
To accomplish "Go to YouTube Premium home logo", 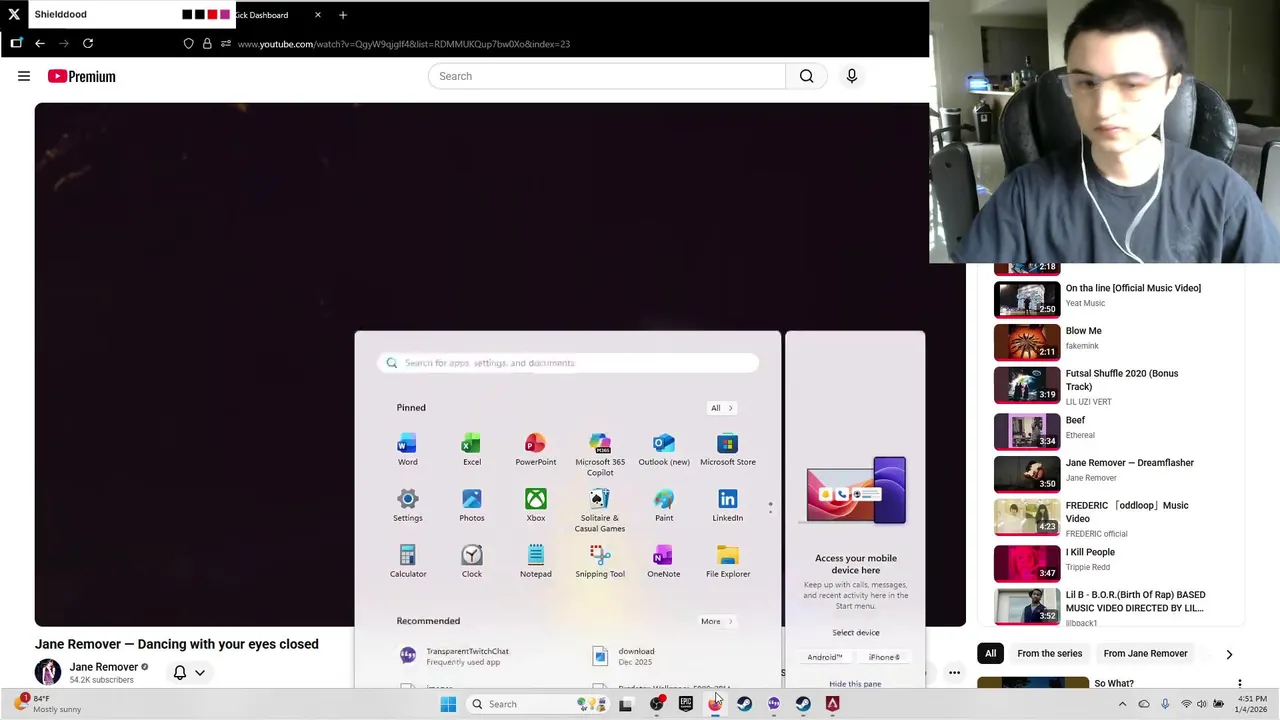I will [81, 76].
